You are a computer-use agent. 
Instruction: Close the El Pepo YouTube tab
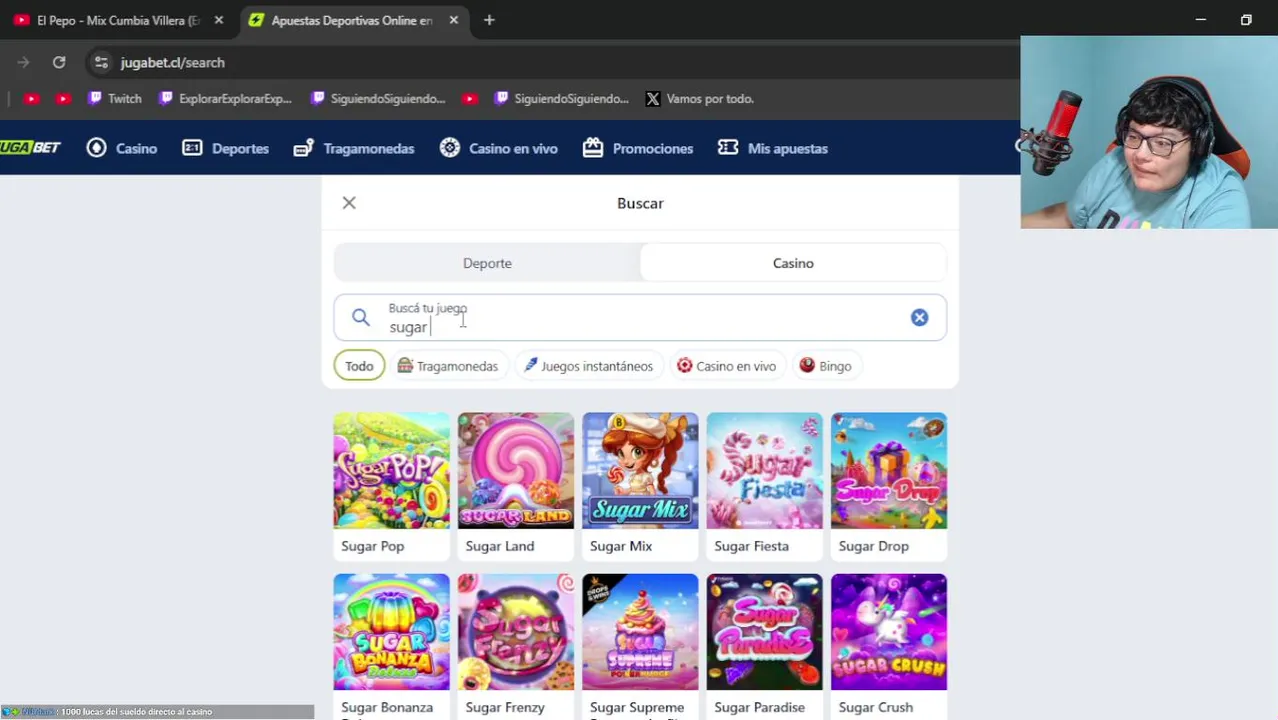[219, 20]
